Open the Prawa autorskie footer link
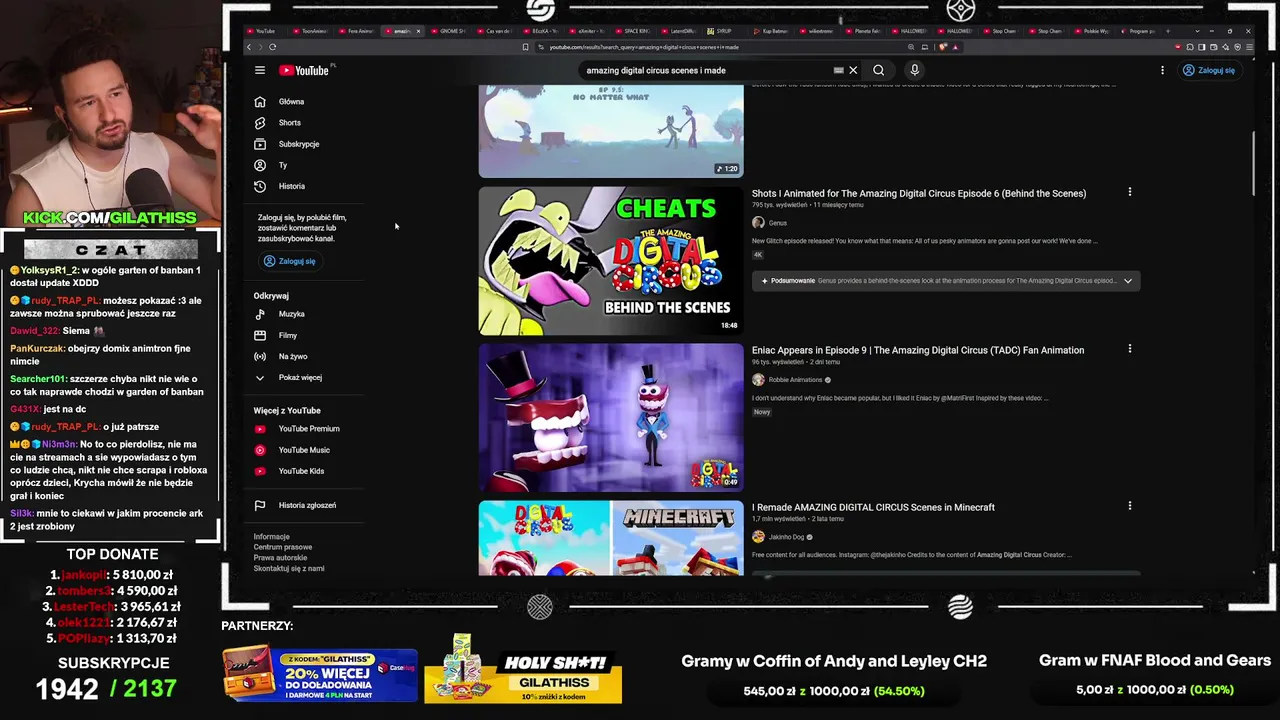Viewport: 1280px width, 720px height. (x=280, y=558)
